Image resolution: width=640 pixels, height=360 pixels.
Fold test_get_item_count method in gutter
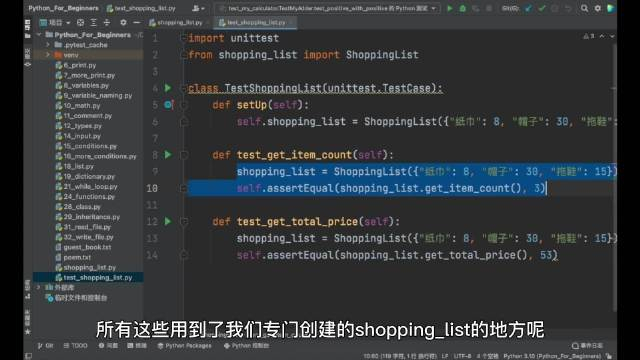pyautogui.click(x=184, y=155)
